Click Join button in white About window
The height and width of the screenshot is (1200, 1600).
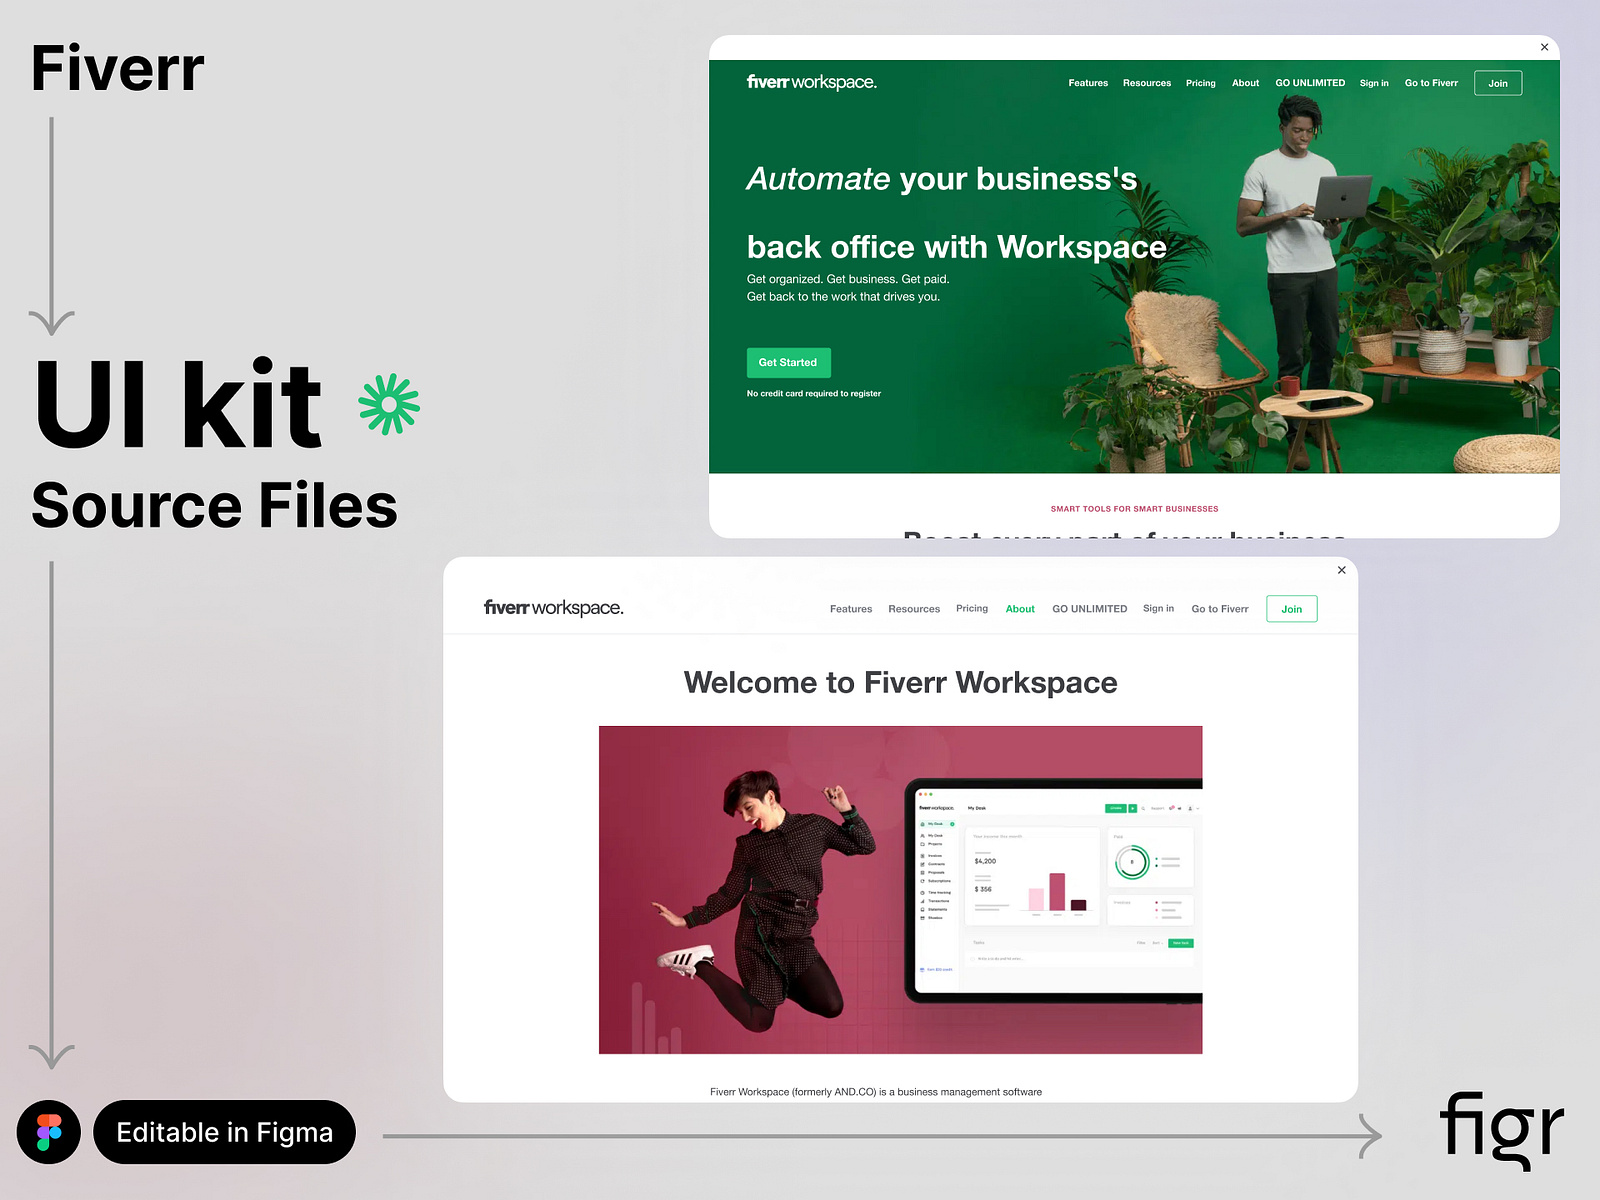point(1292,609)
